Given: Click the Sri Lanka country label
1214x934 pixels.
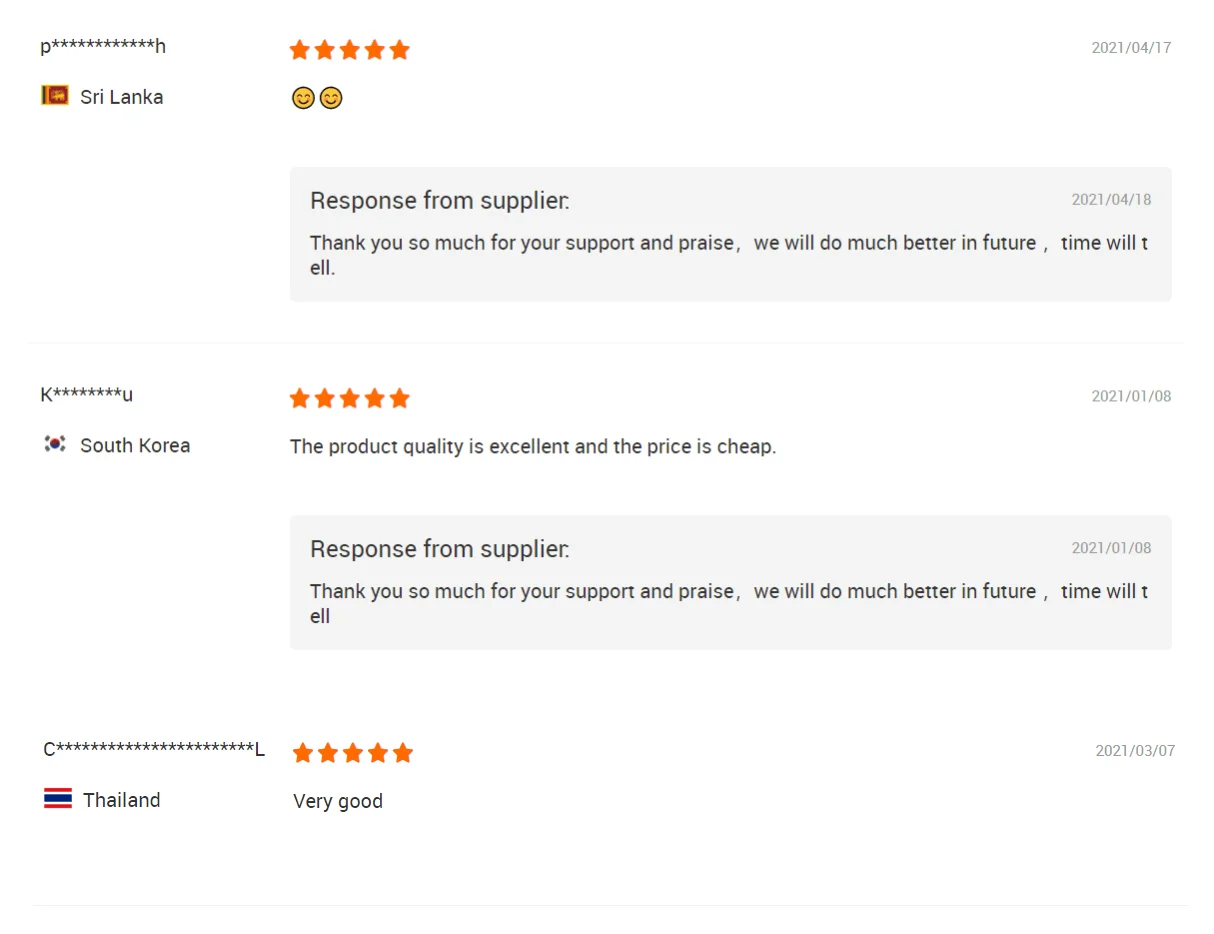Looking at the screenshot, I should coord(122,97).
